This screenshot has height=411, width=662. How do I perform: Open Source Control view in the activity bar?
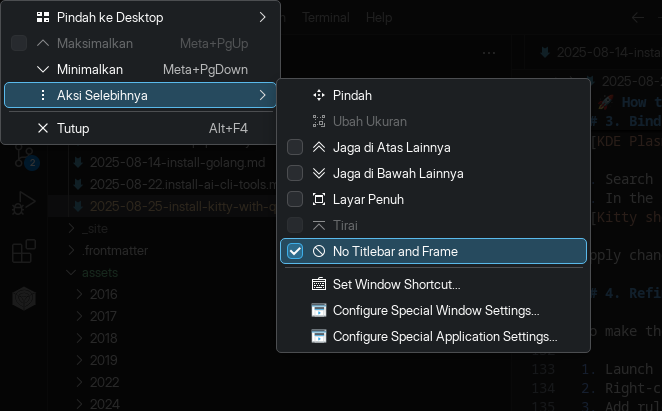(x=24, y=155)
